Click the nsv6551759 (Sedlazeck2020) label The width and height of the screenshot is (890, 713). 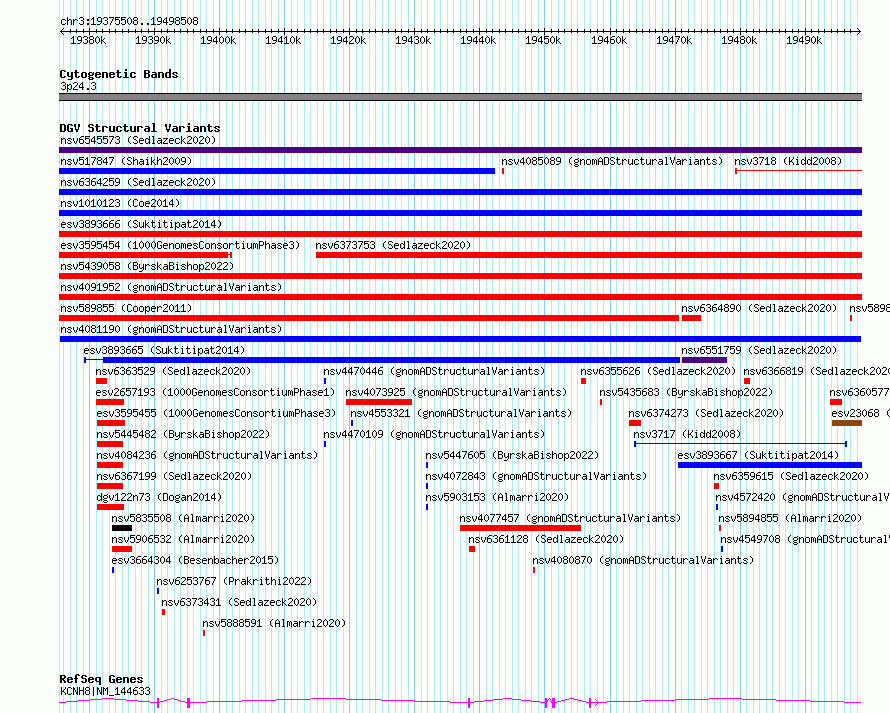tap(759, 350)
